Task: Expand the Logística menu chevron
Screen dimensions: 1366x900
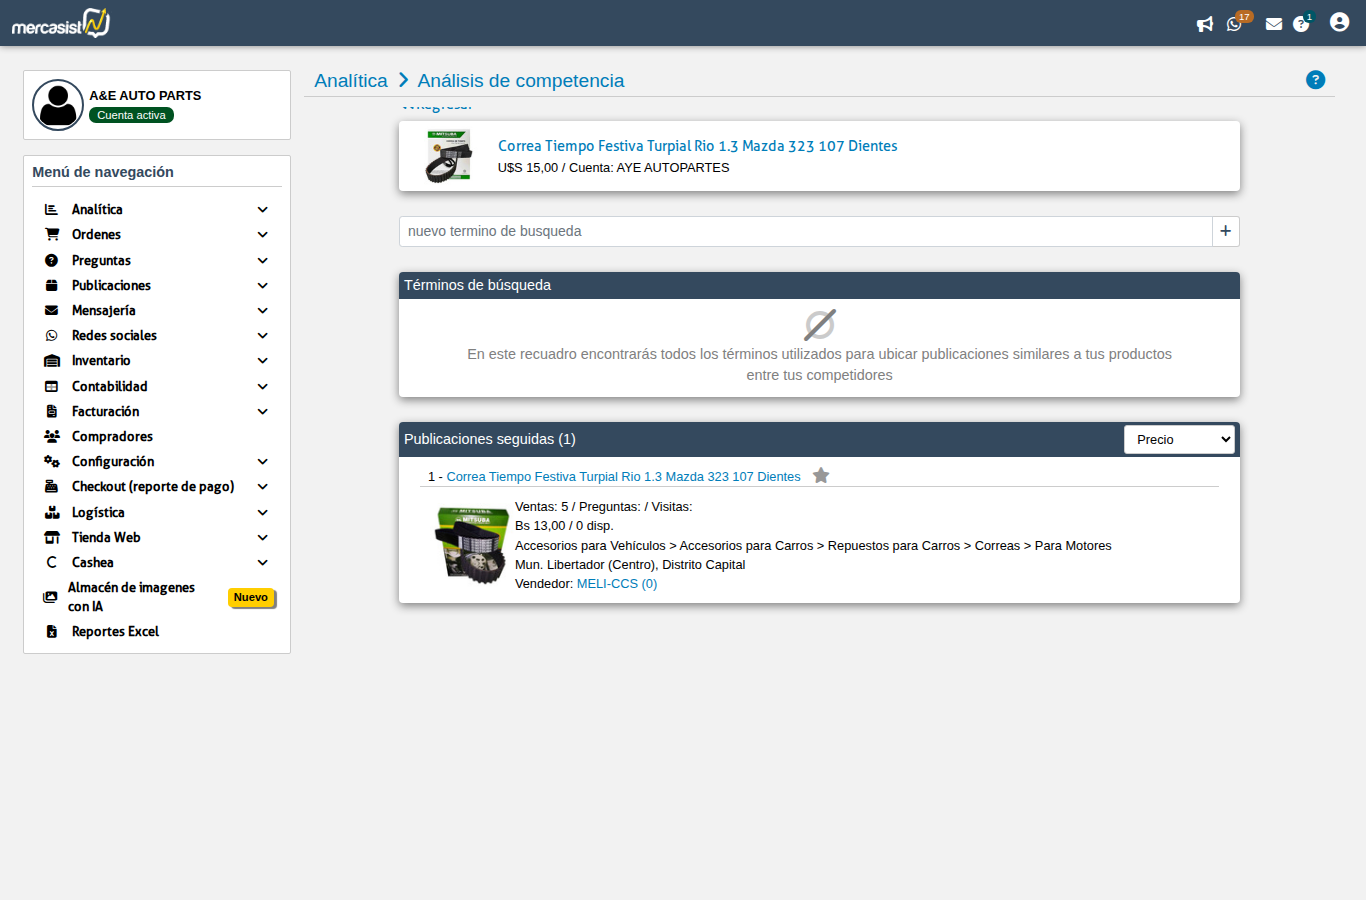Action: pos(263,513)
